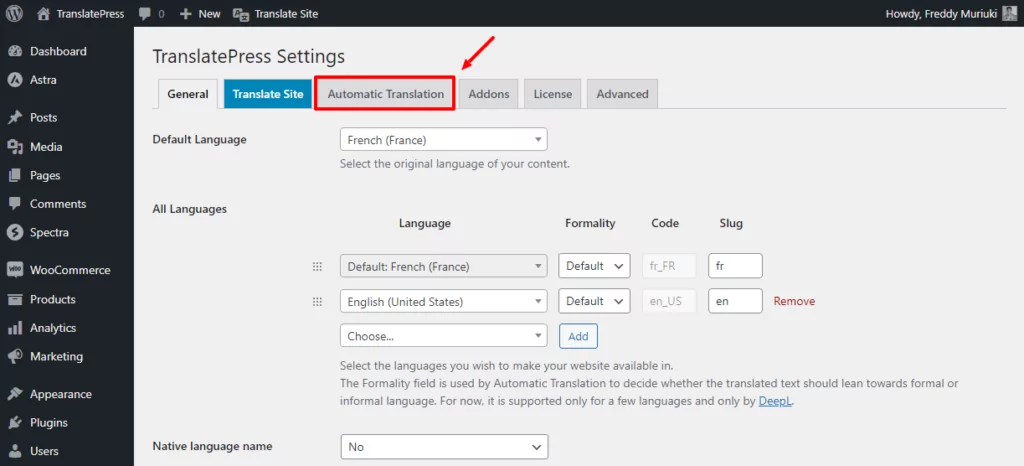Click TranslatePress site name in admin bar
The height and width of the screenshot is (466, 1024).
click(x=90, y=14)
